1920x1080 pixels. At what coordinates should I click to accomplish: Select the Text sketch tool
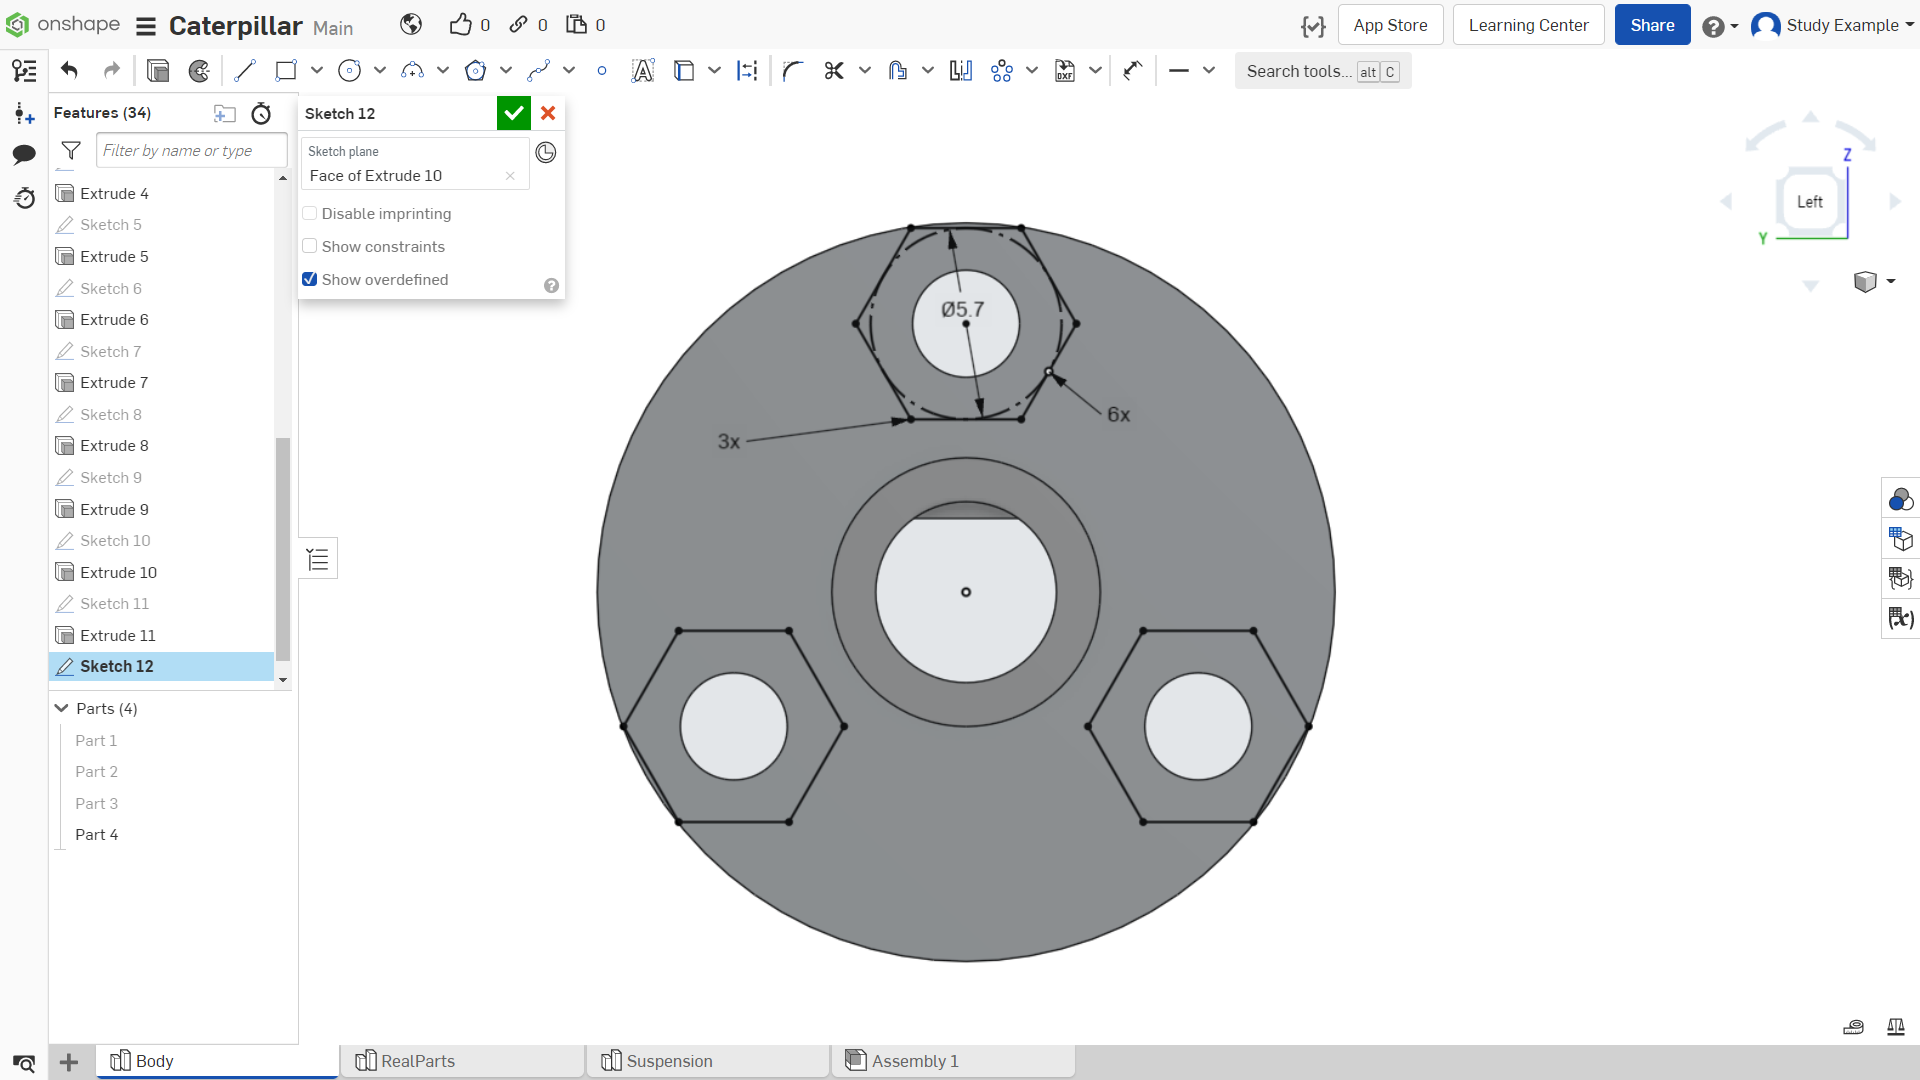(643, 71)
